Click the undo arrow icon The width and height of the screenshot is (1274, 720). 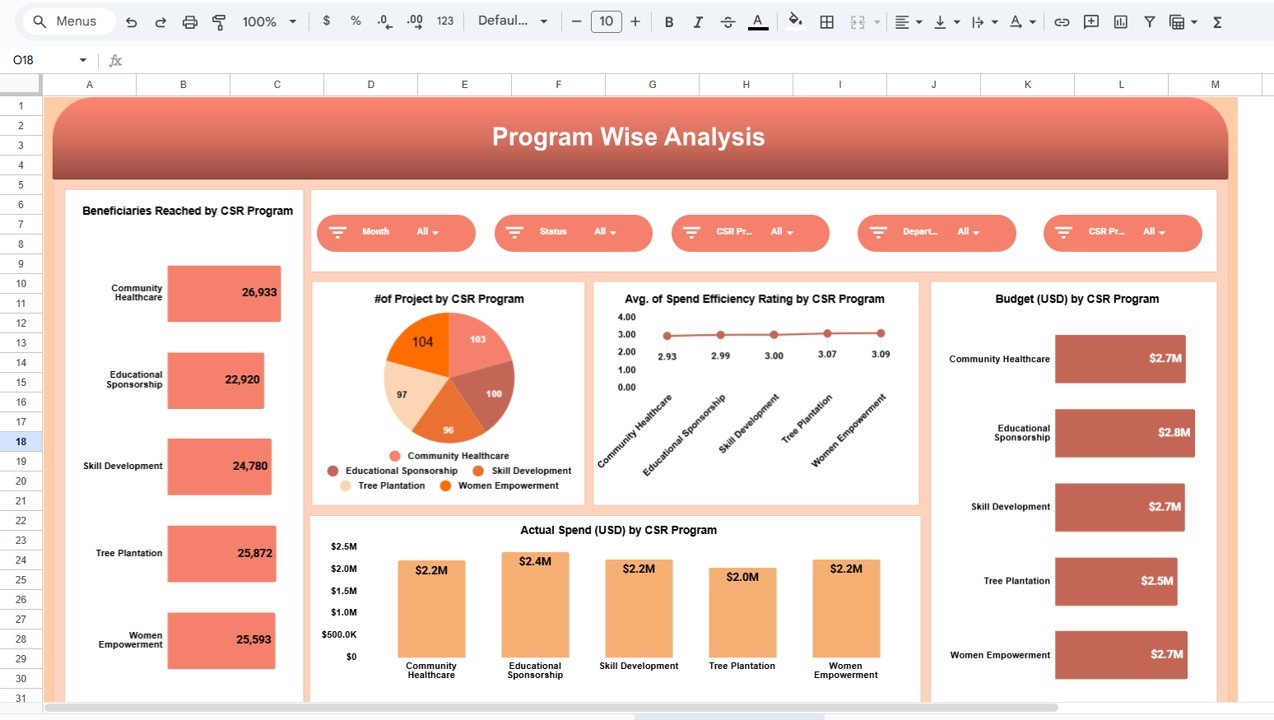pyautogui.click(x=132, y=21)
